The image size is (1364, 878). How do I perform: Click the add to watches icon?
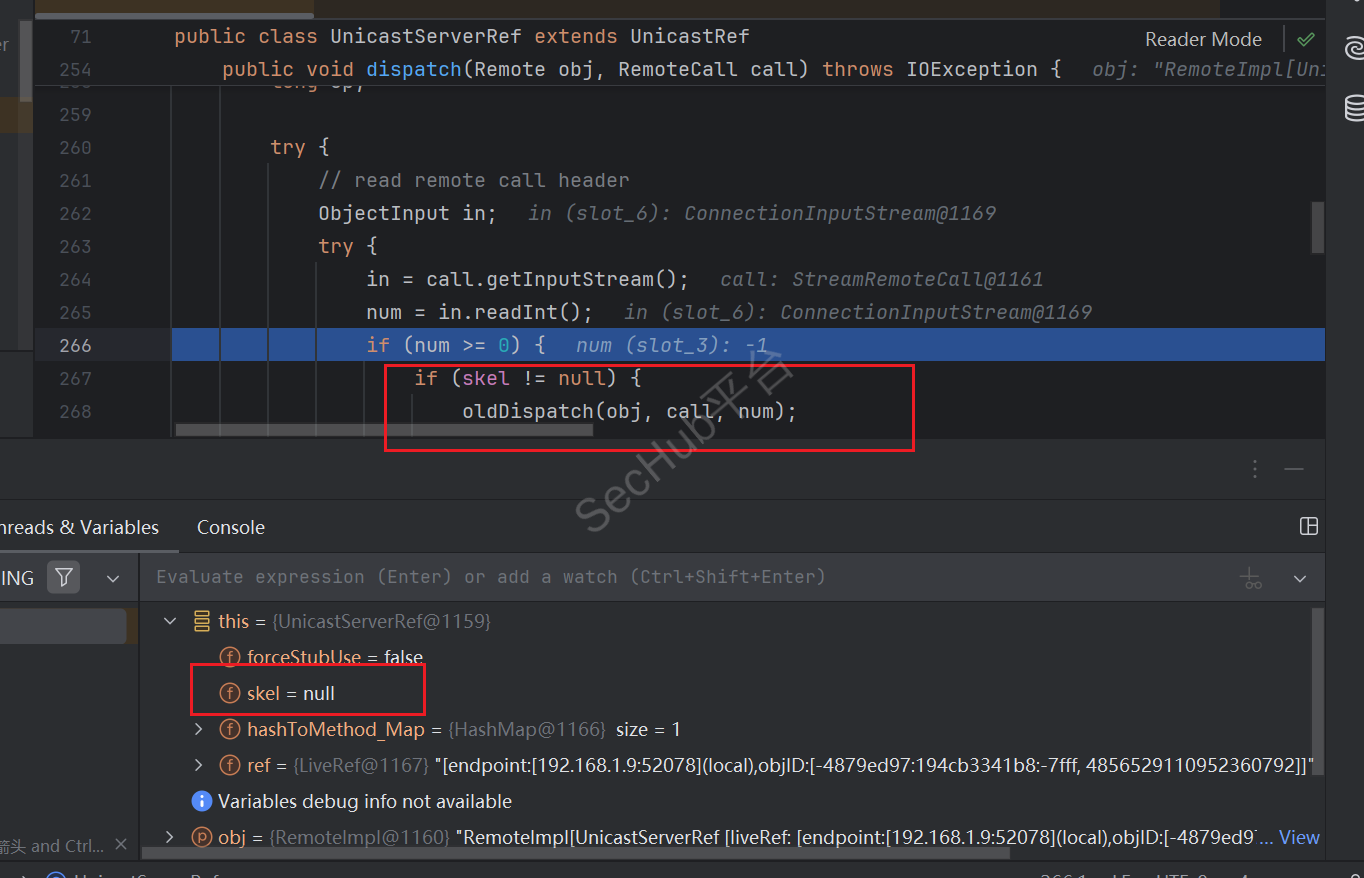1251,578
